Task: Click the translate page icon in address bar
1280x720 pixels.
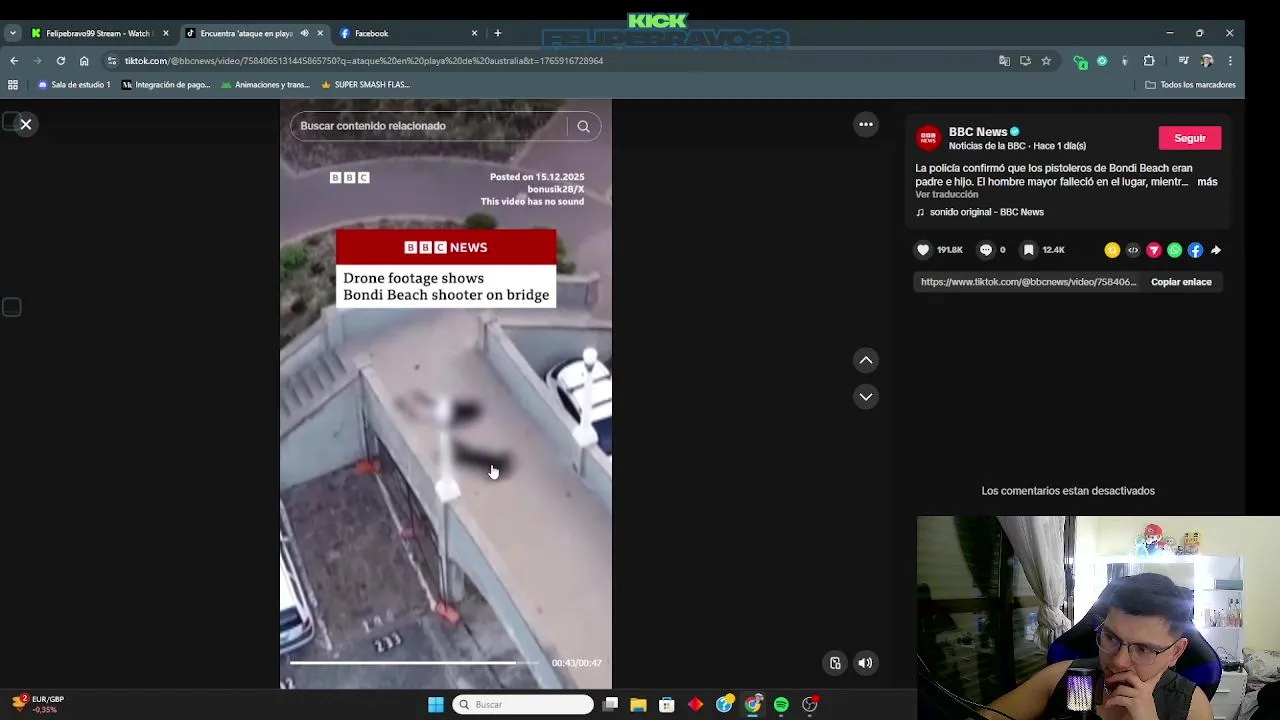Action: [1004, 61]
